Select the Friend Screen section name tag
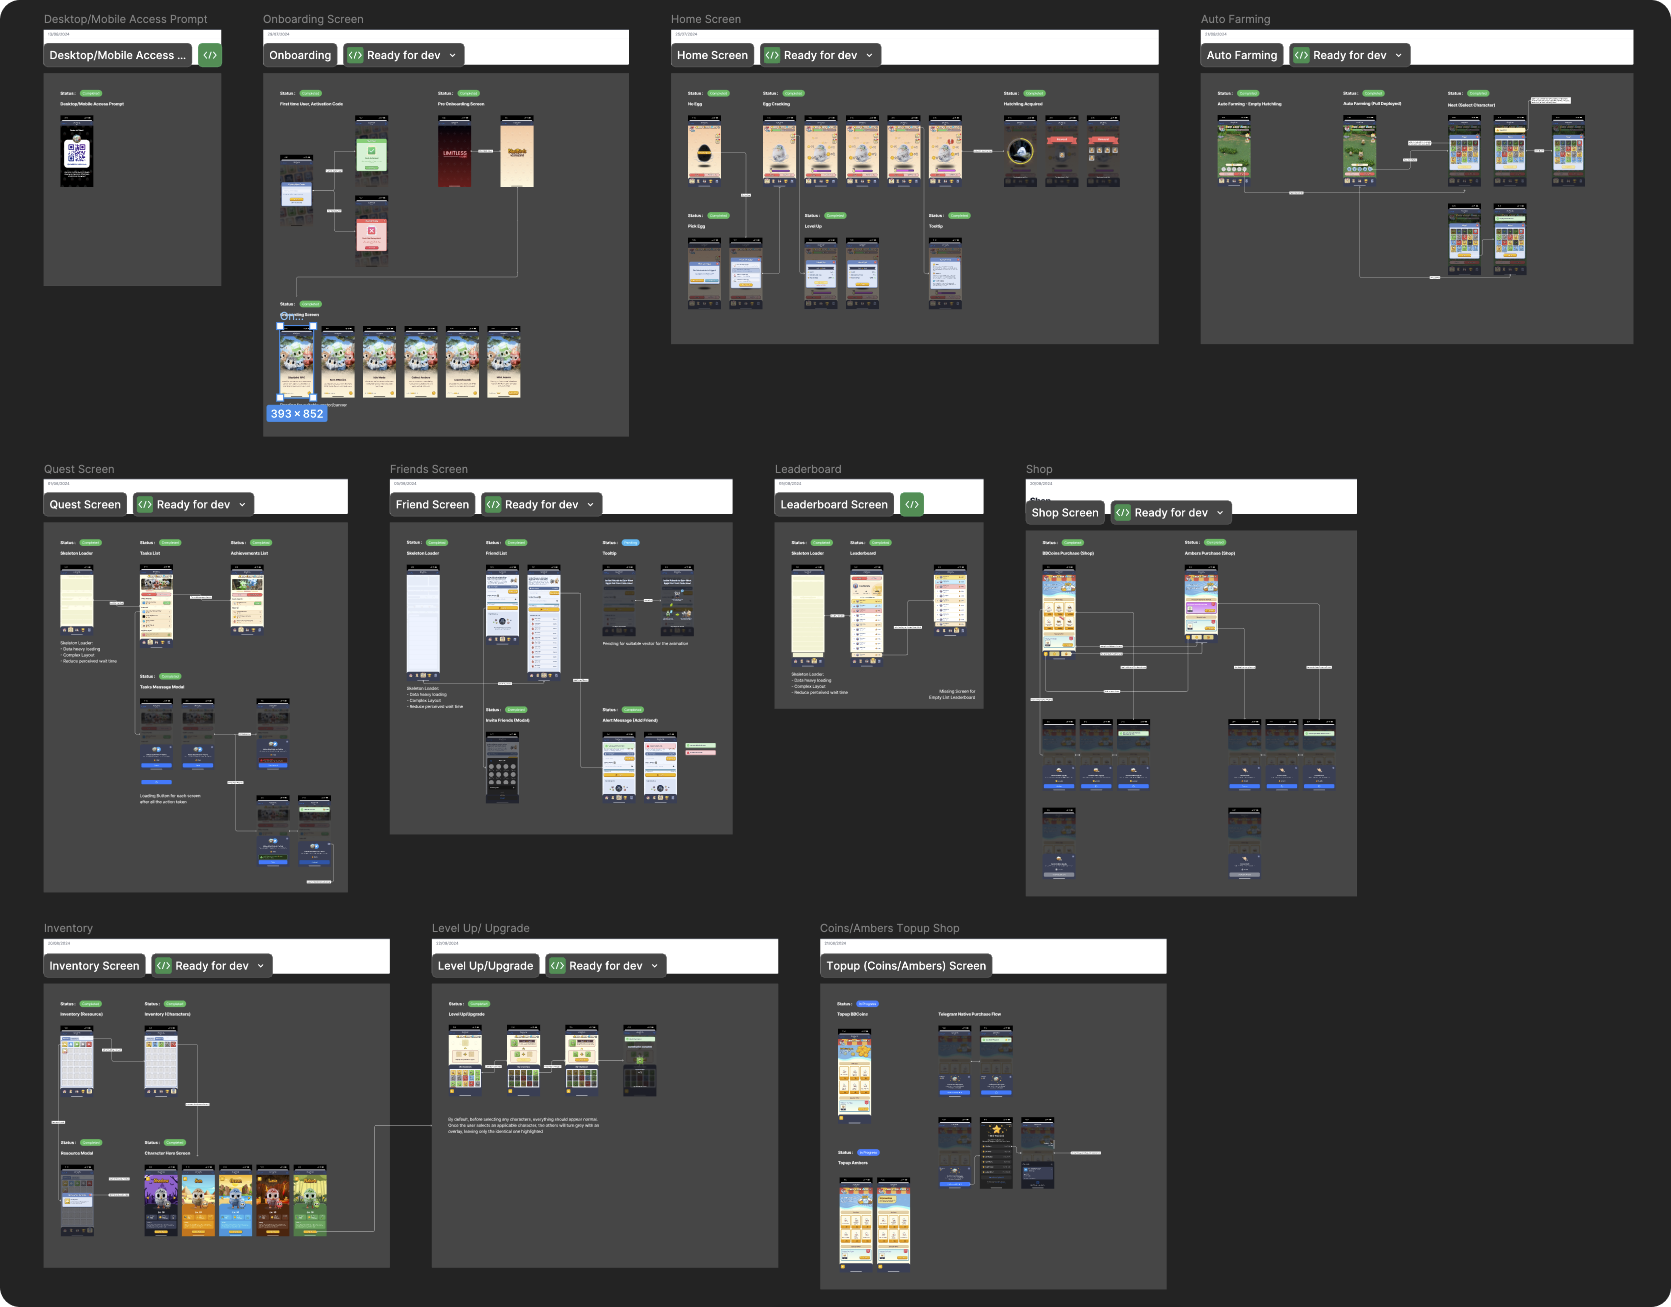 tap(432, 505)
